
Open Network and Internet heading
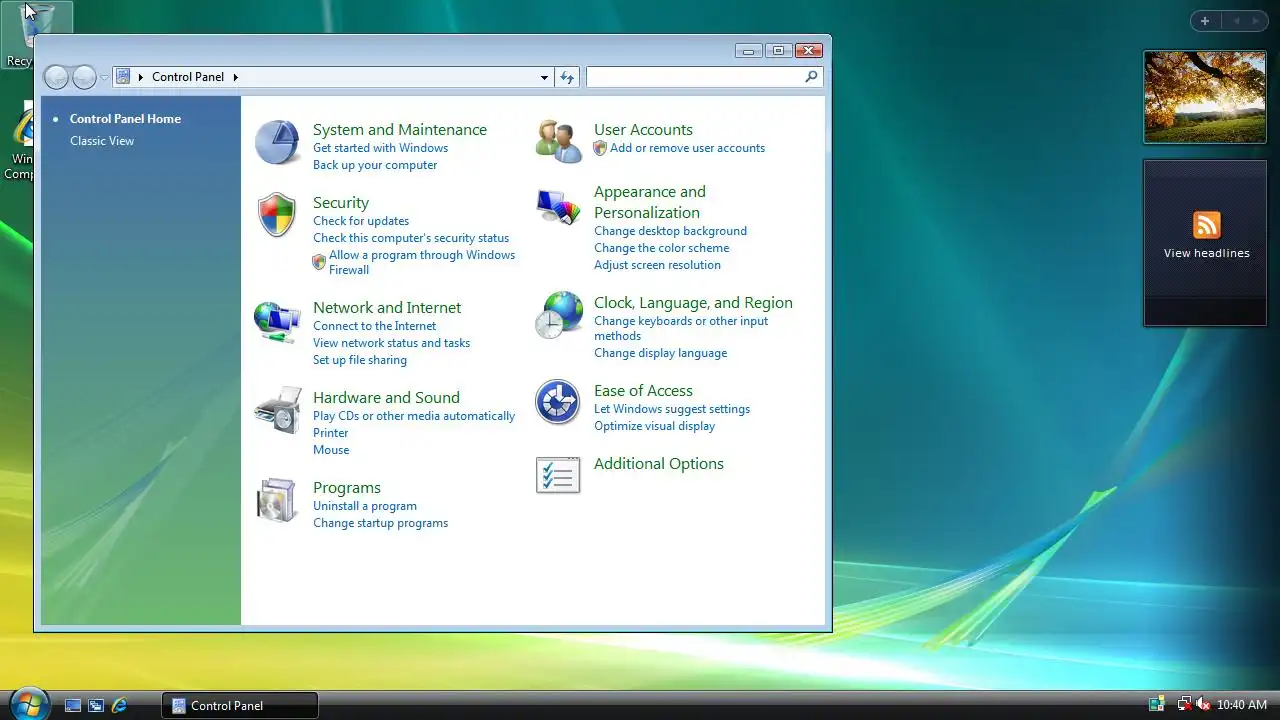pos(387,308)
